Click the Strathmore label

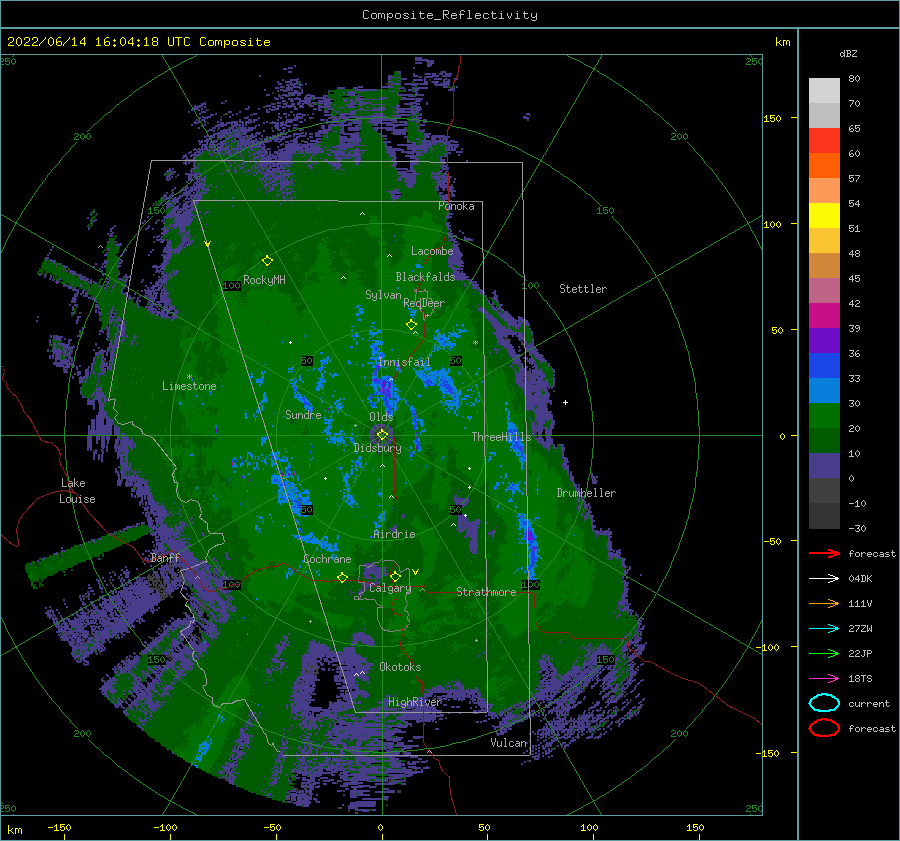486,592
